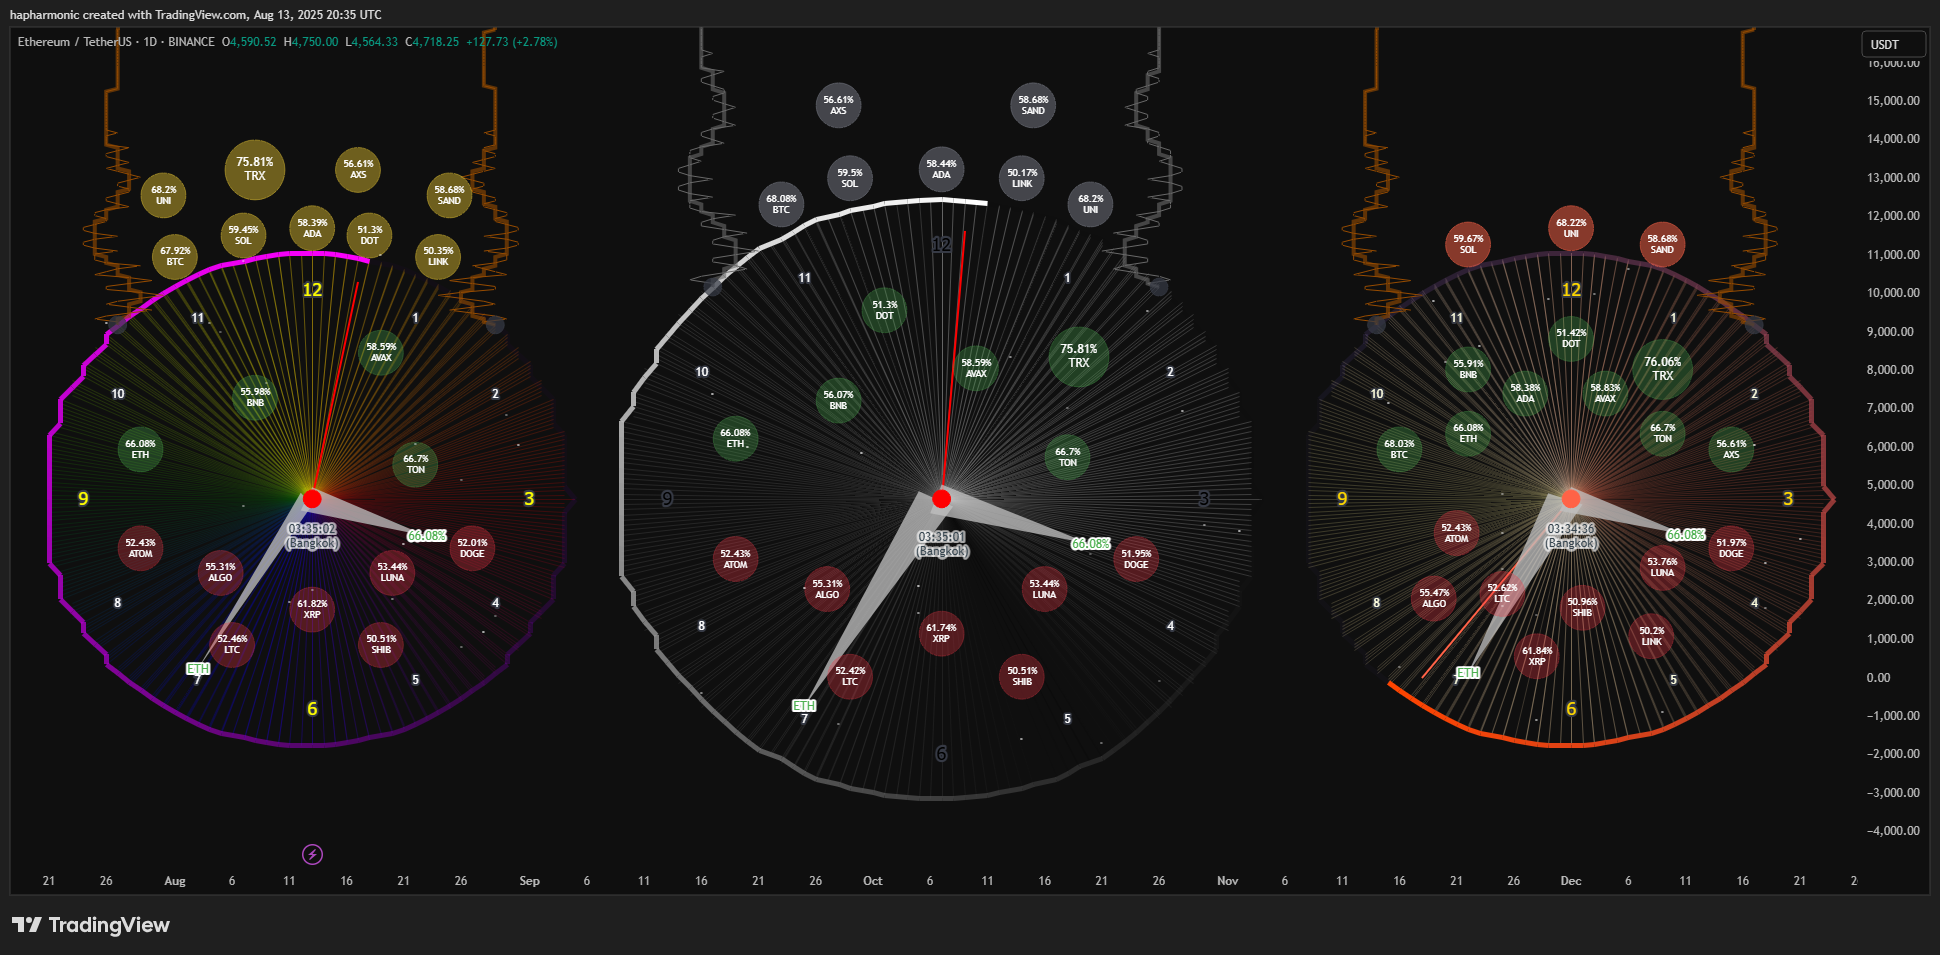Click the 1D interval label in the header
The width and height of the screenshot is (1940, 955).
coord(150,42)
